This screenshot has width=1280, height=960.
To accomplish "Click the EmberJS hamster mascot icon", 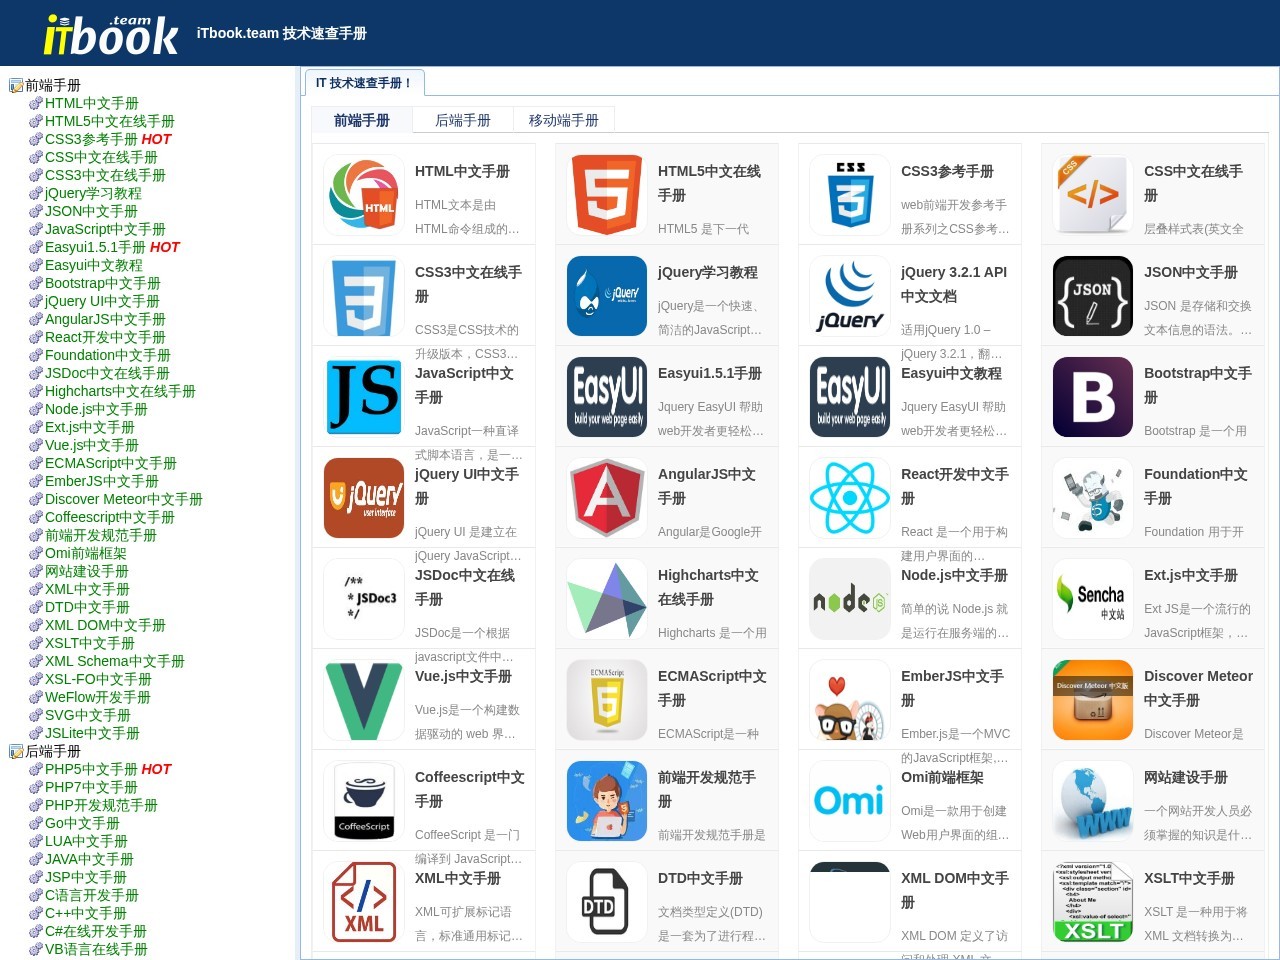I will 850,700.
